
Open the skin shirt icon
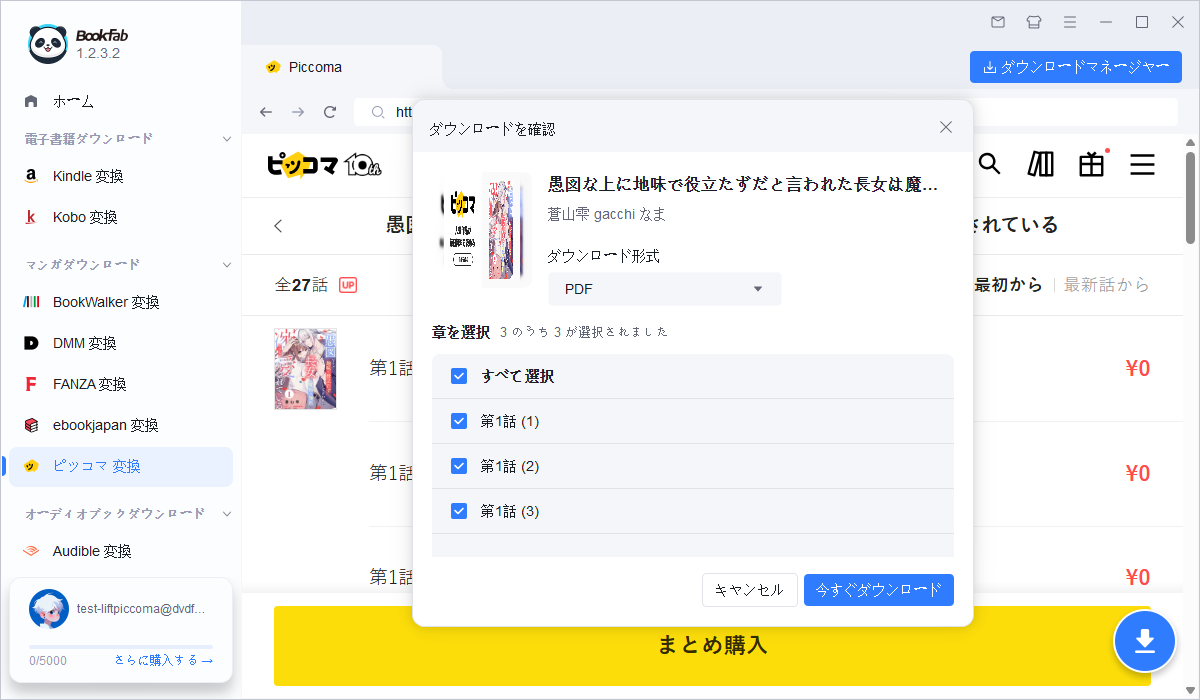pyautogui.click(x=1034, y=22)
